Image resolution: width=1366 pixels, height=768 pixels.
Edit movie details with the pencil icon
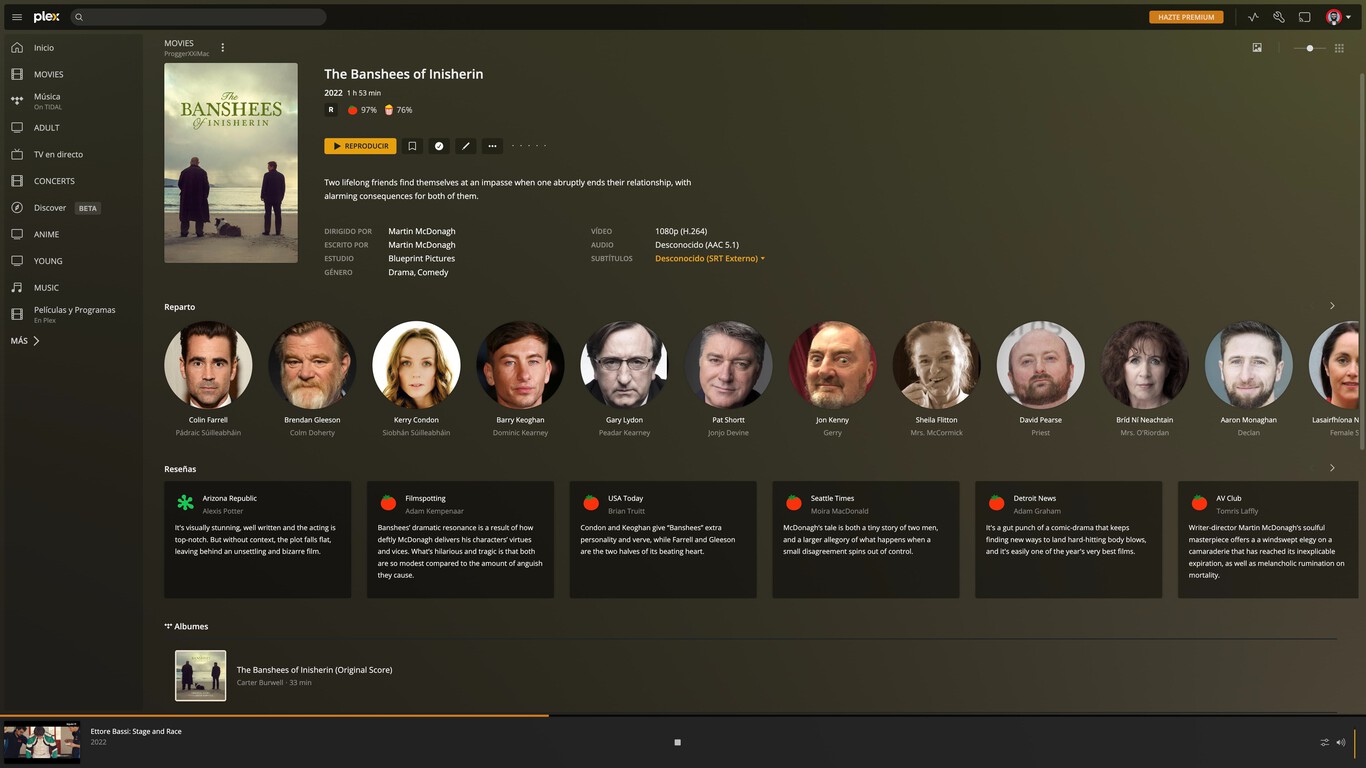[x=465, y=146]
